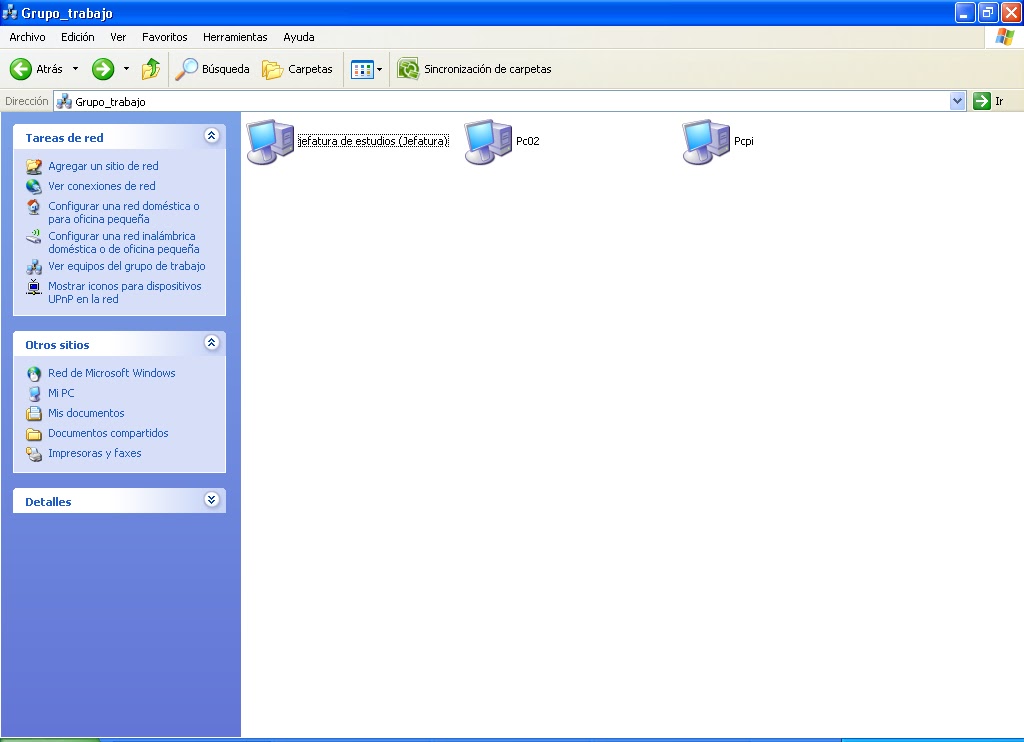Collapse the Otros sitios panel
1024x742 pixels.
pyautogui.click(x=211, y=343)
